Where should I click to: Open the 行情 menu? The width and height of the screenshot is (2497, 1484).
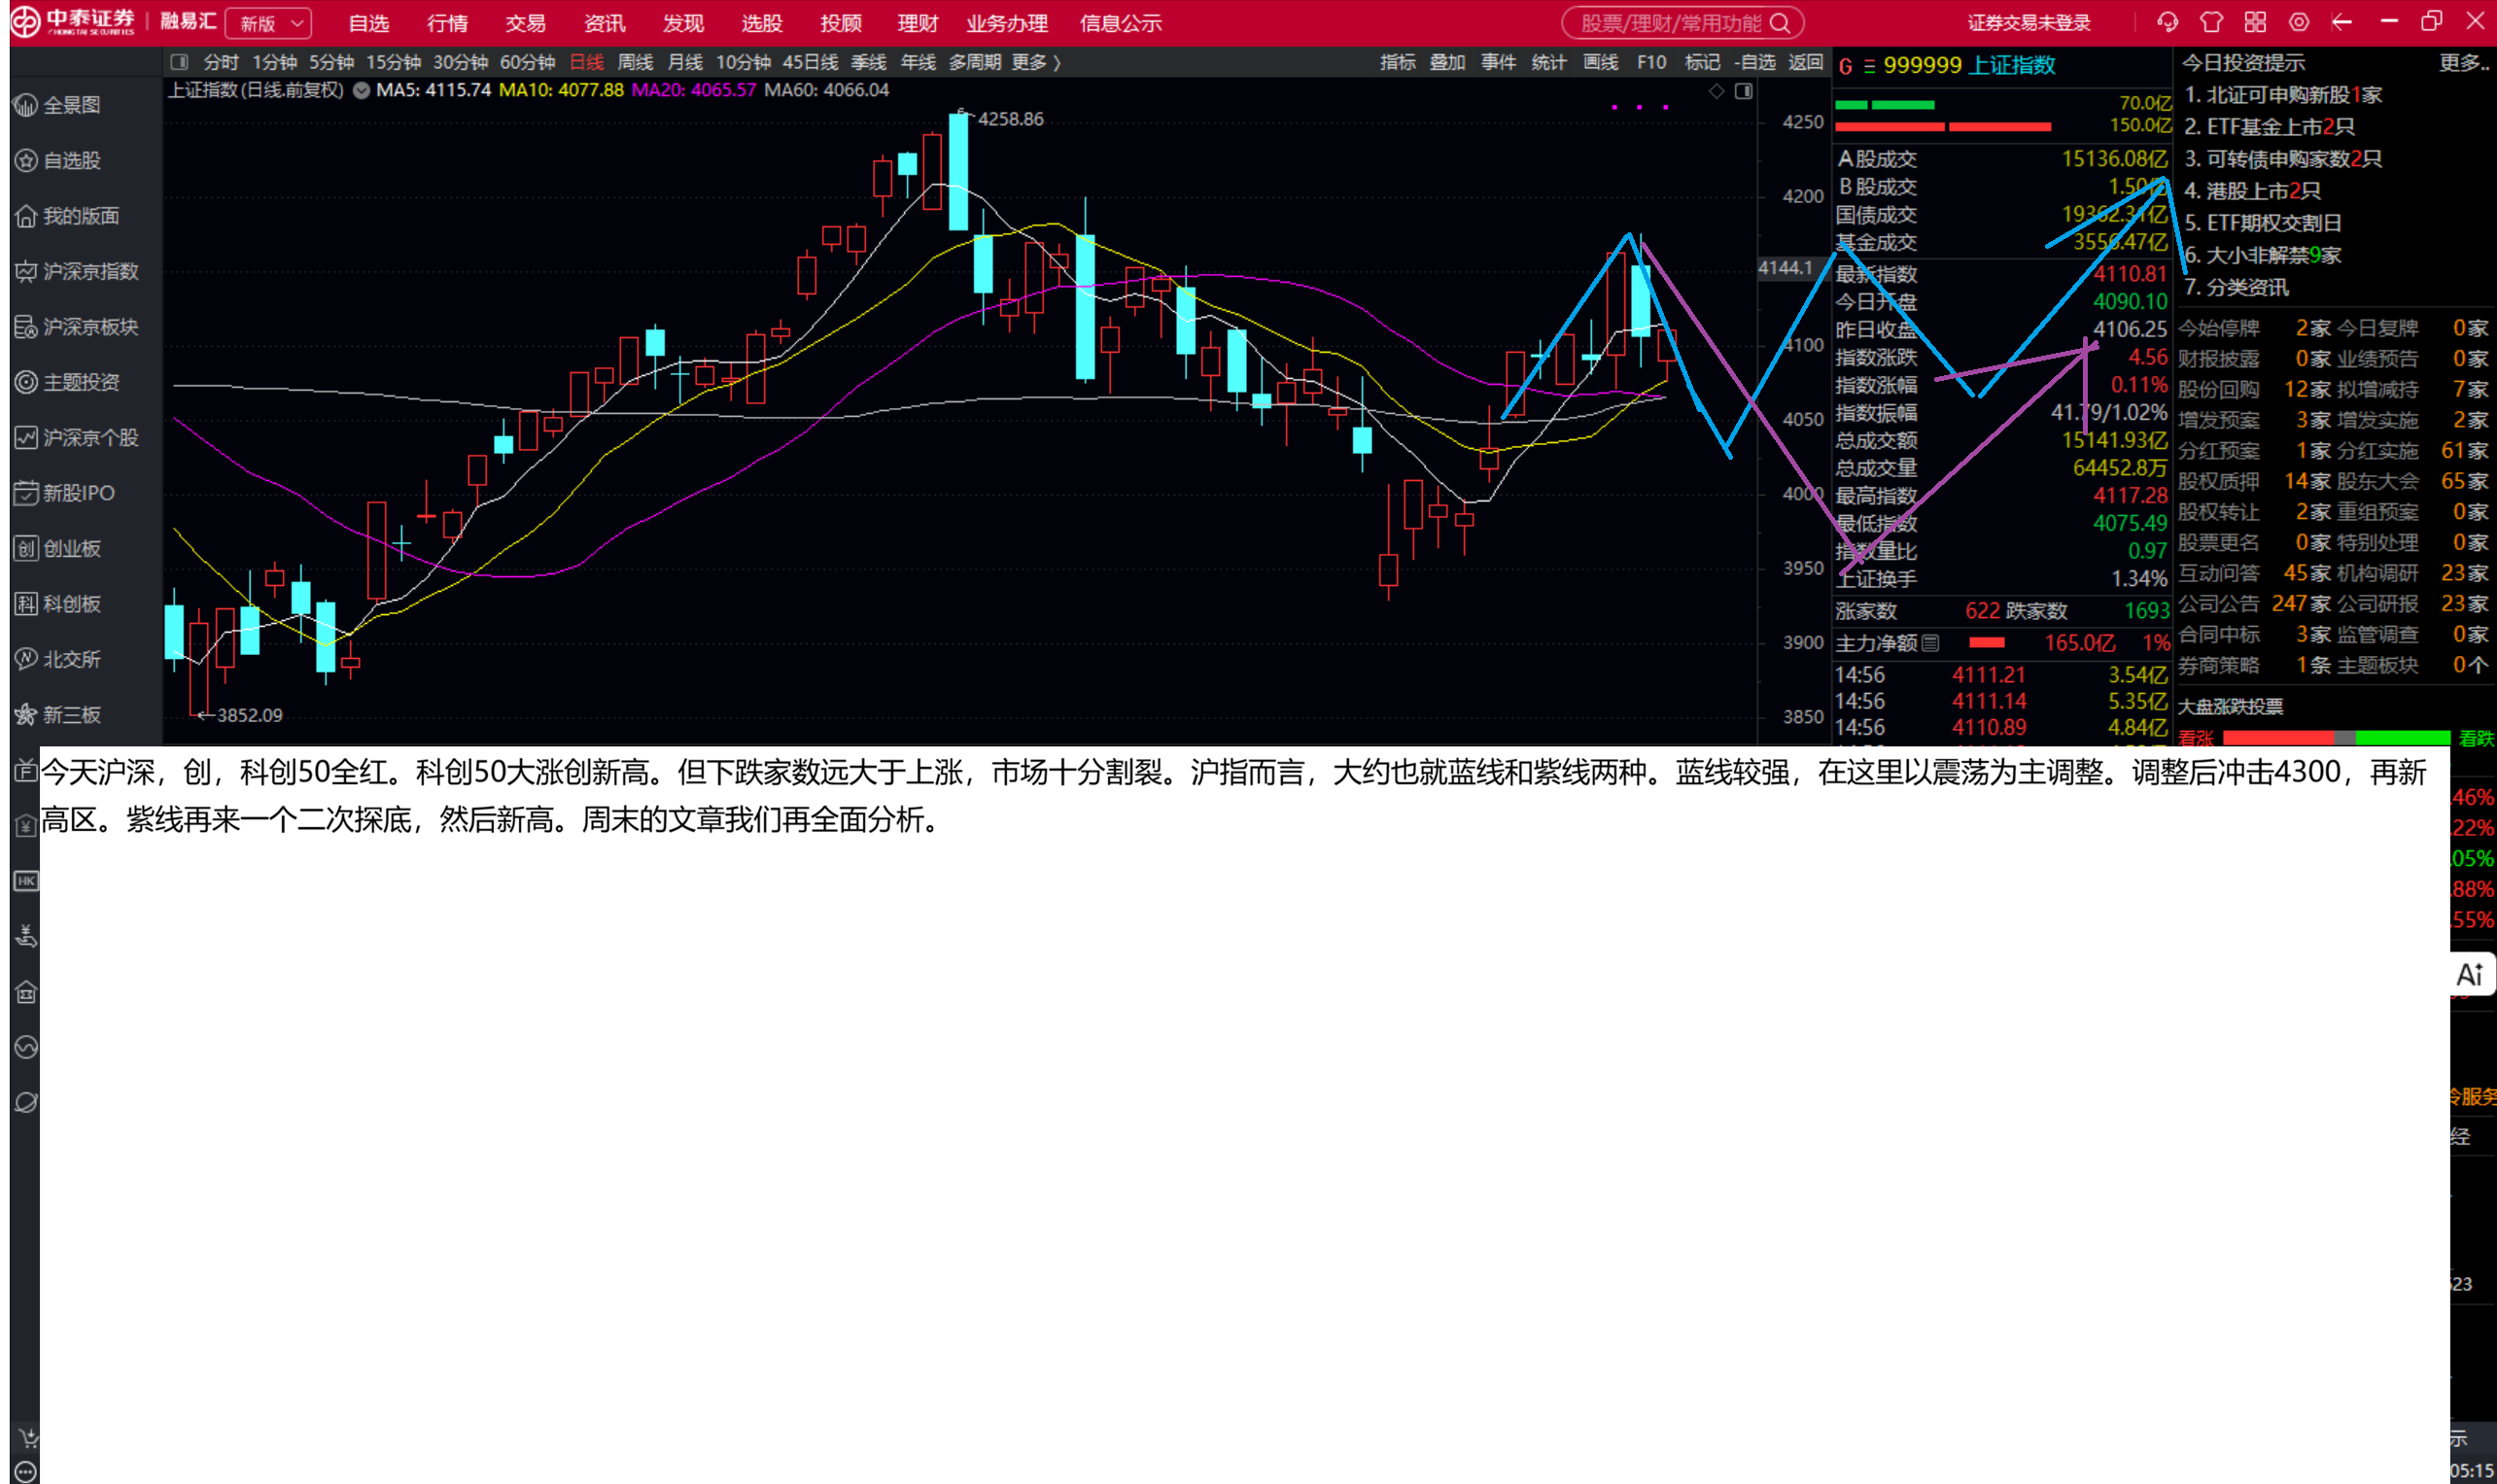tap(447, 23)
